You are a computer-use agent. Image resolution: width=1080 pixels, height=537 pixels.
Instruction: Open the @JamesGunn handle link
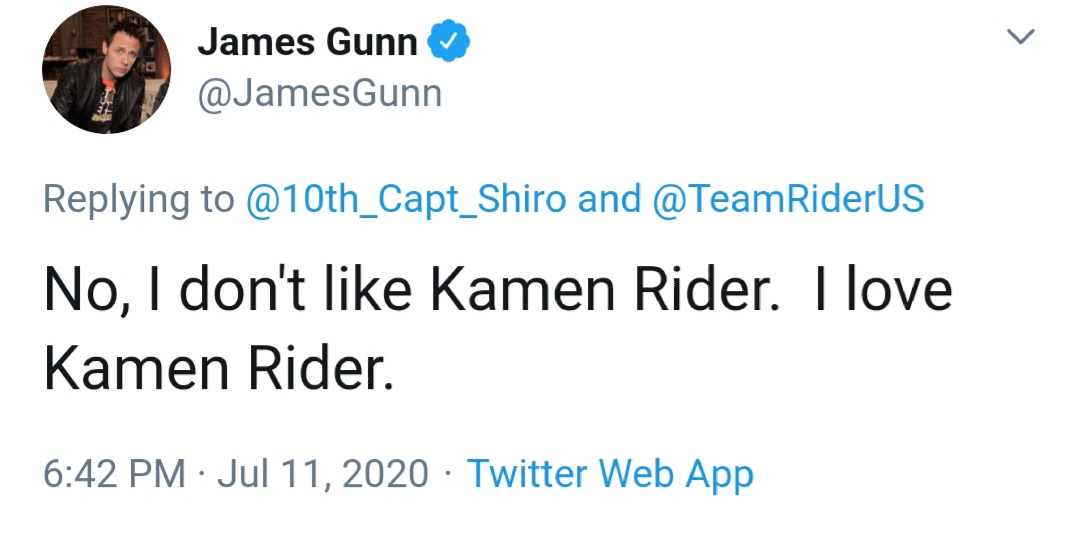pyautogui.click(x=319, y=93)
